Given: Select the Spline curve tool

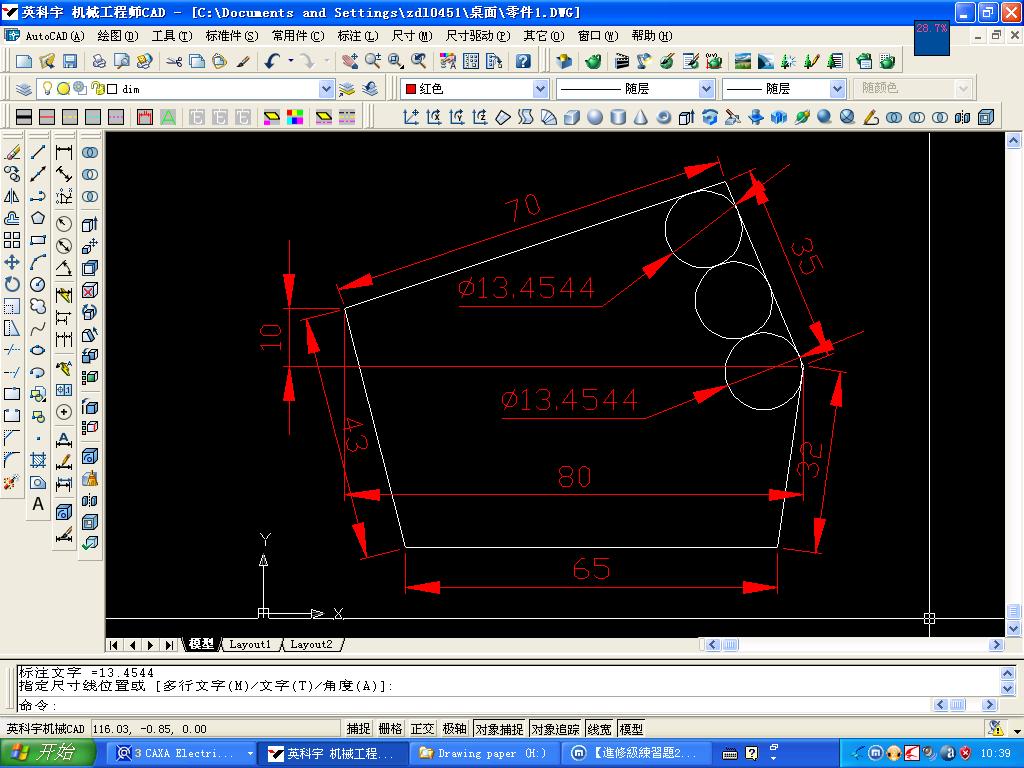Looking at the screenshot, I should tap(38, 328).
